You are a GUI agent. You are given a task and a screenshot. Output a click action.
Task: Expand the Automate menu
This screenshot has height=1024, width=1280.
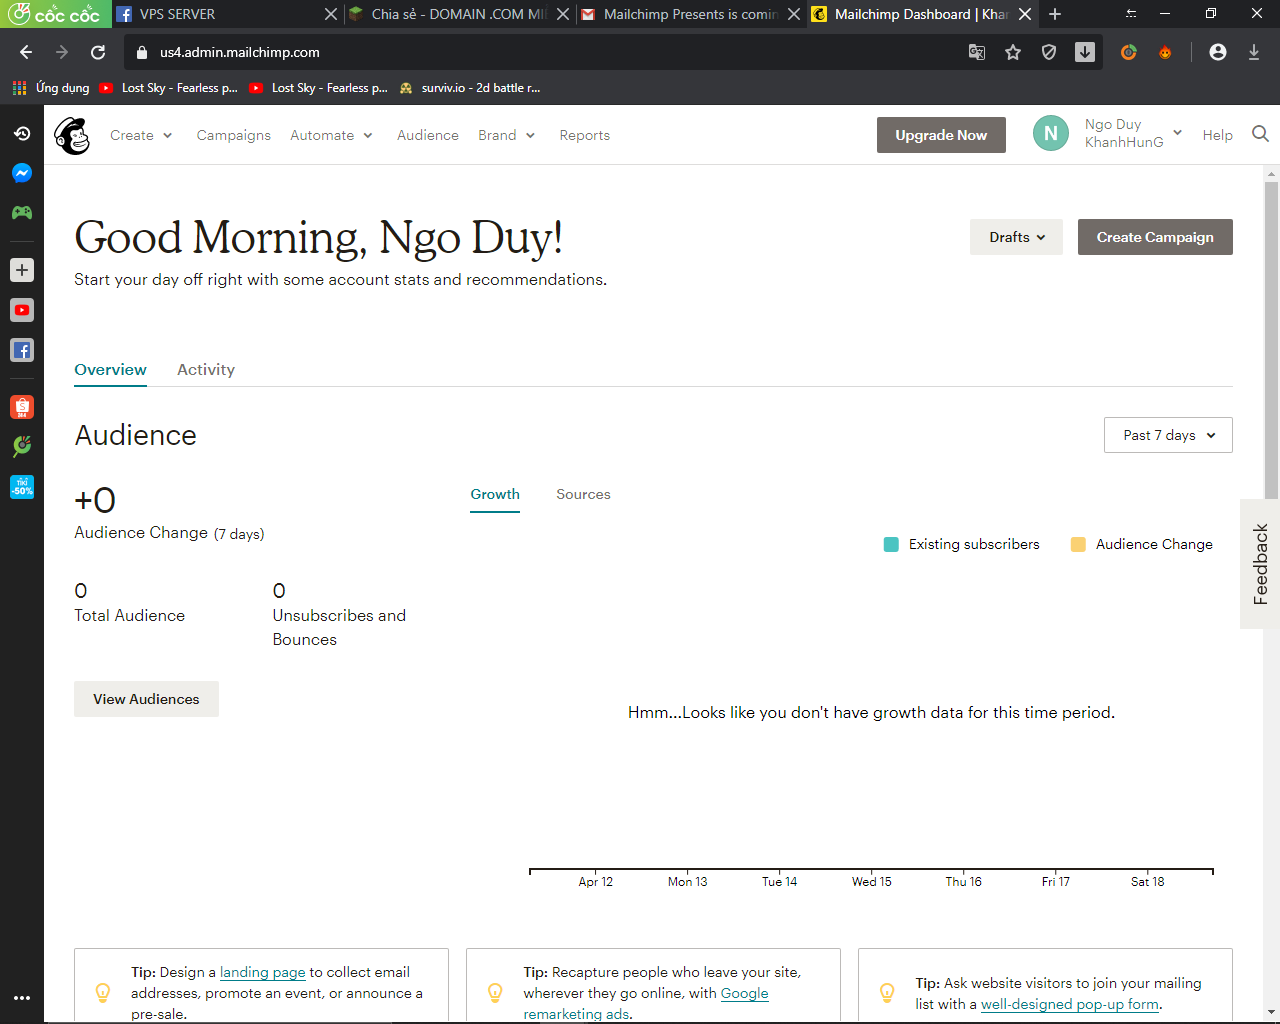click(331, 135)
